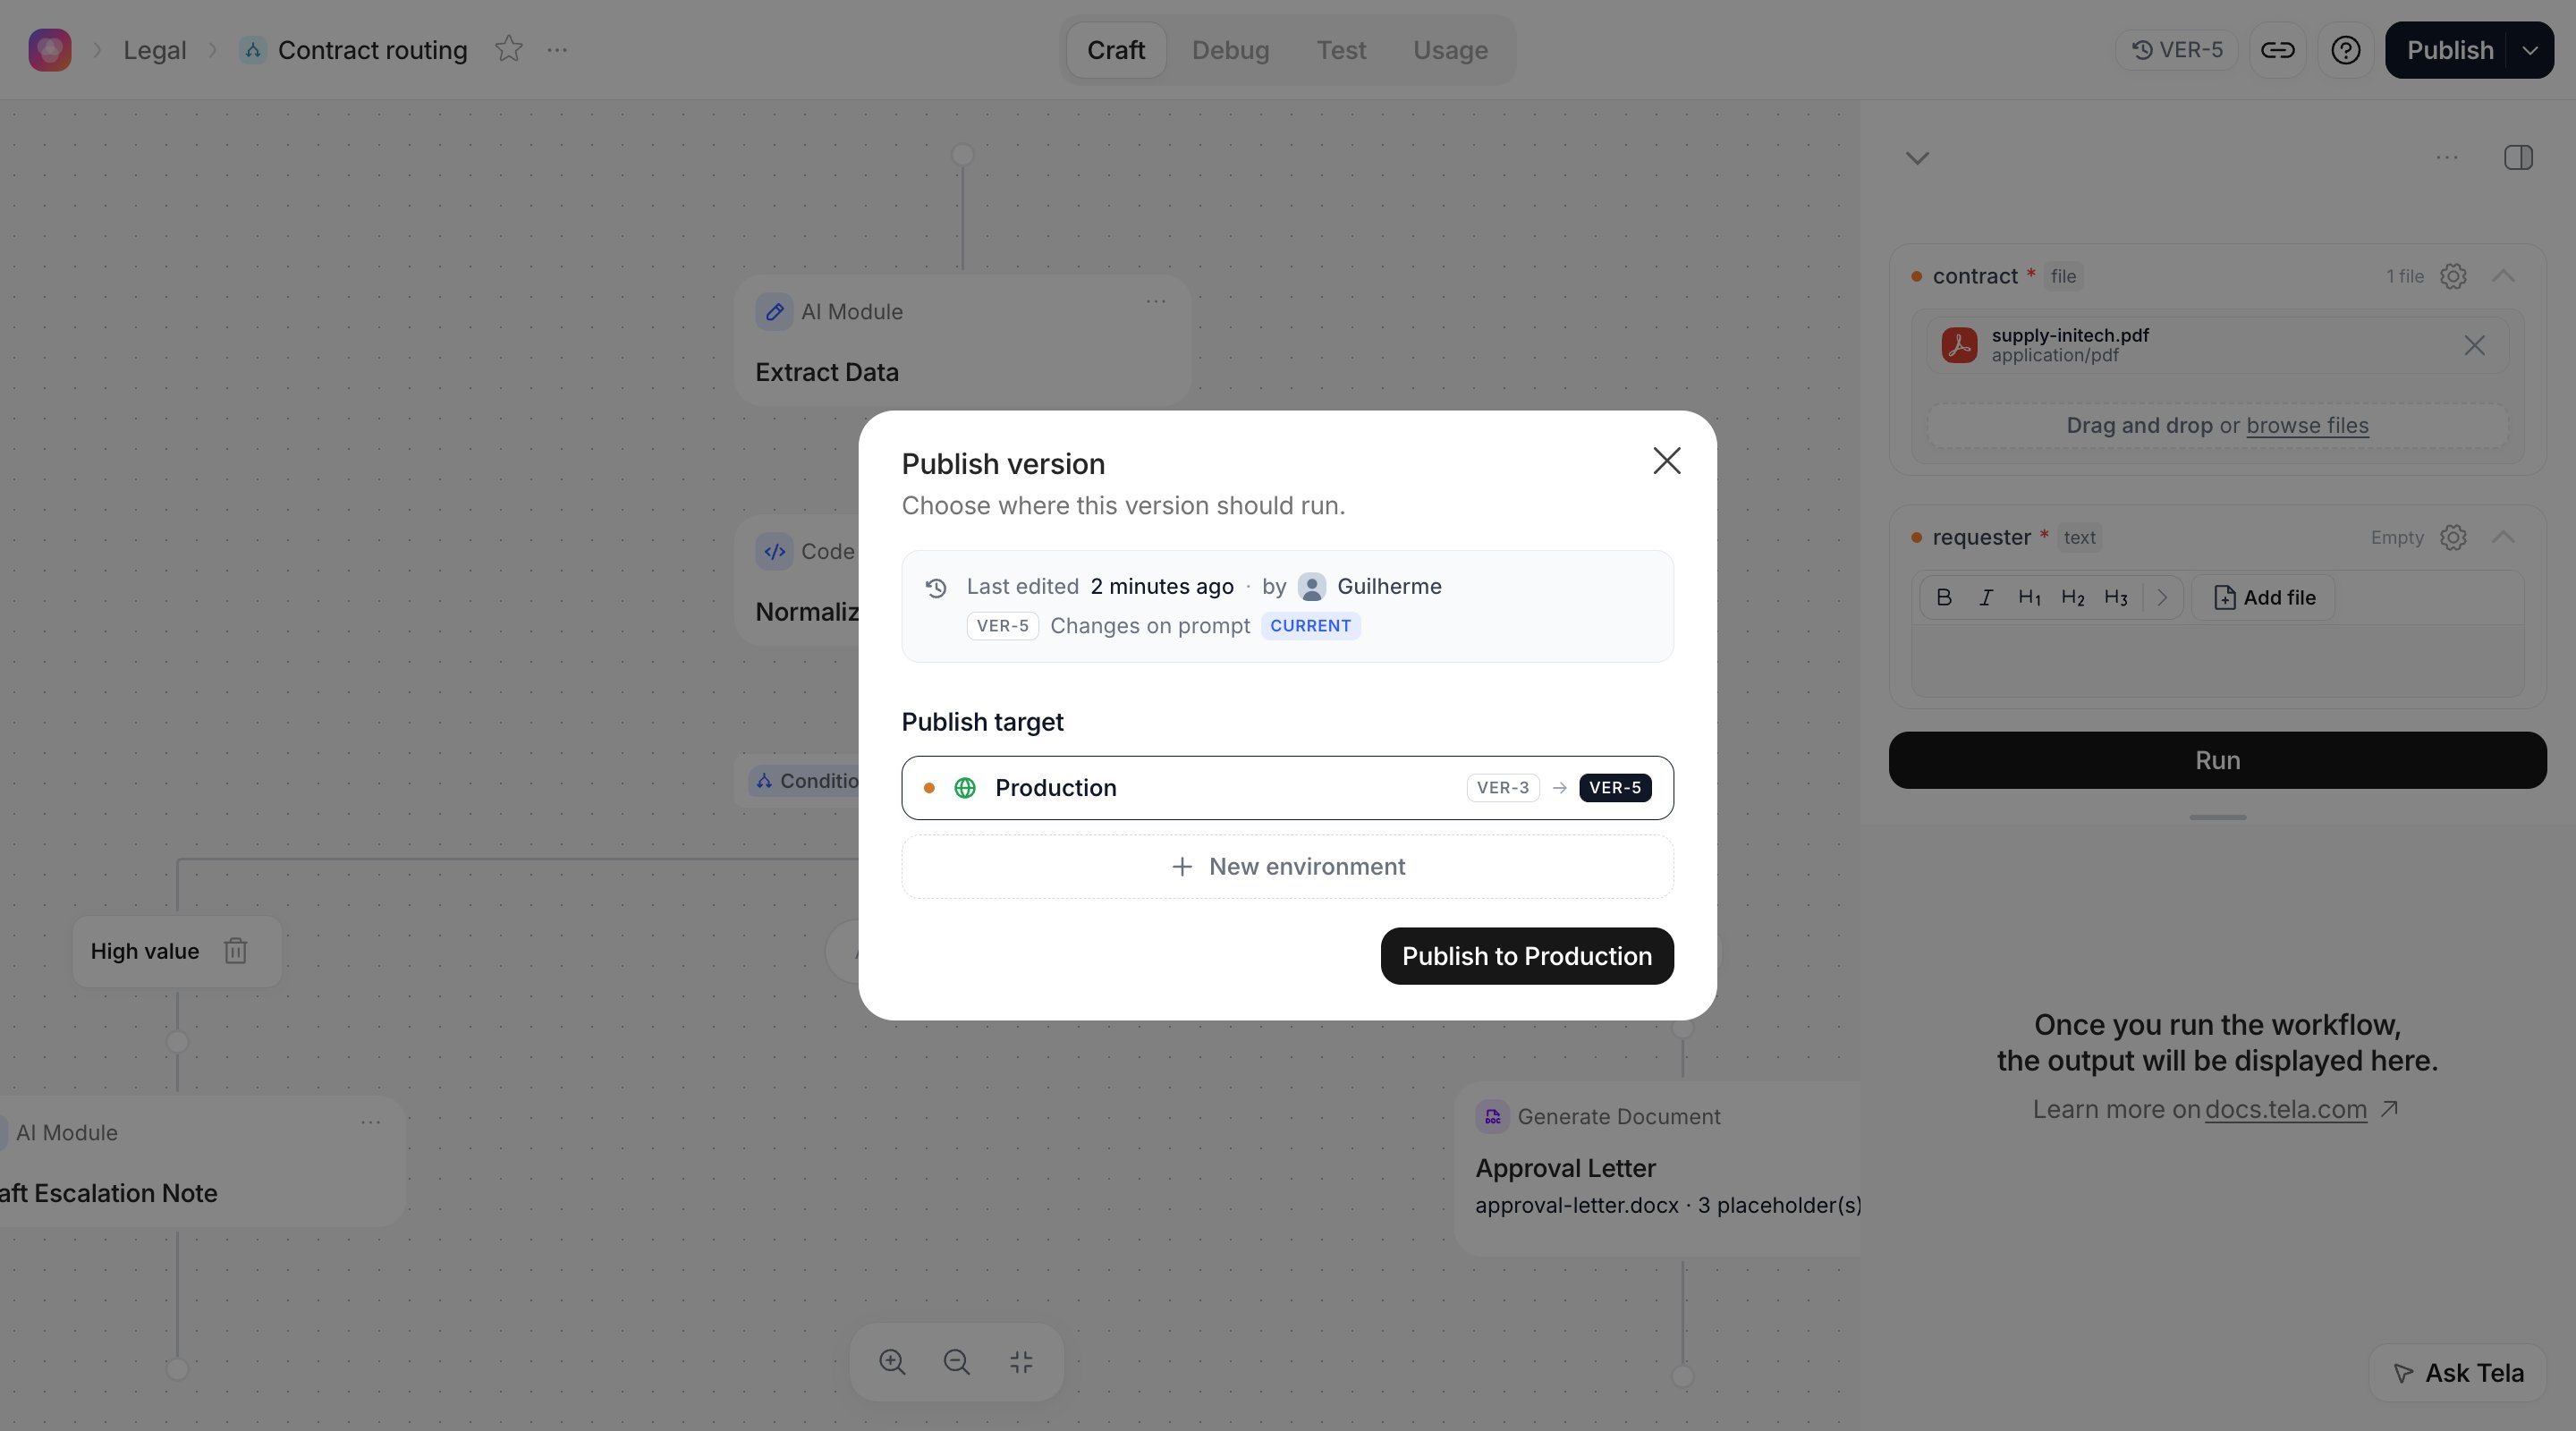Open the help question mark icon
The width and height of the screenshot is (2576, 1431).
(2346, 50)
